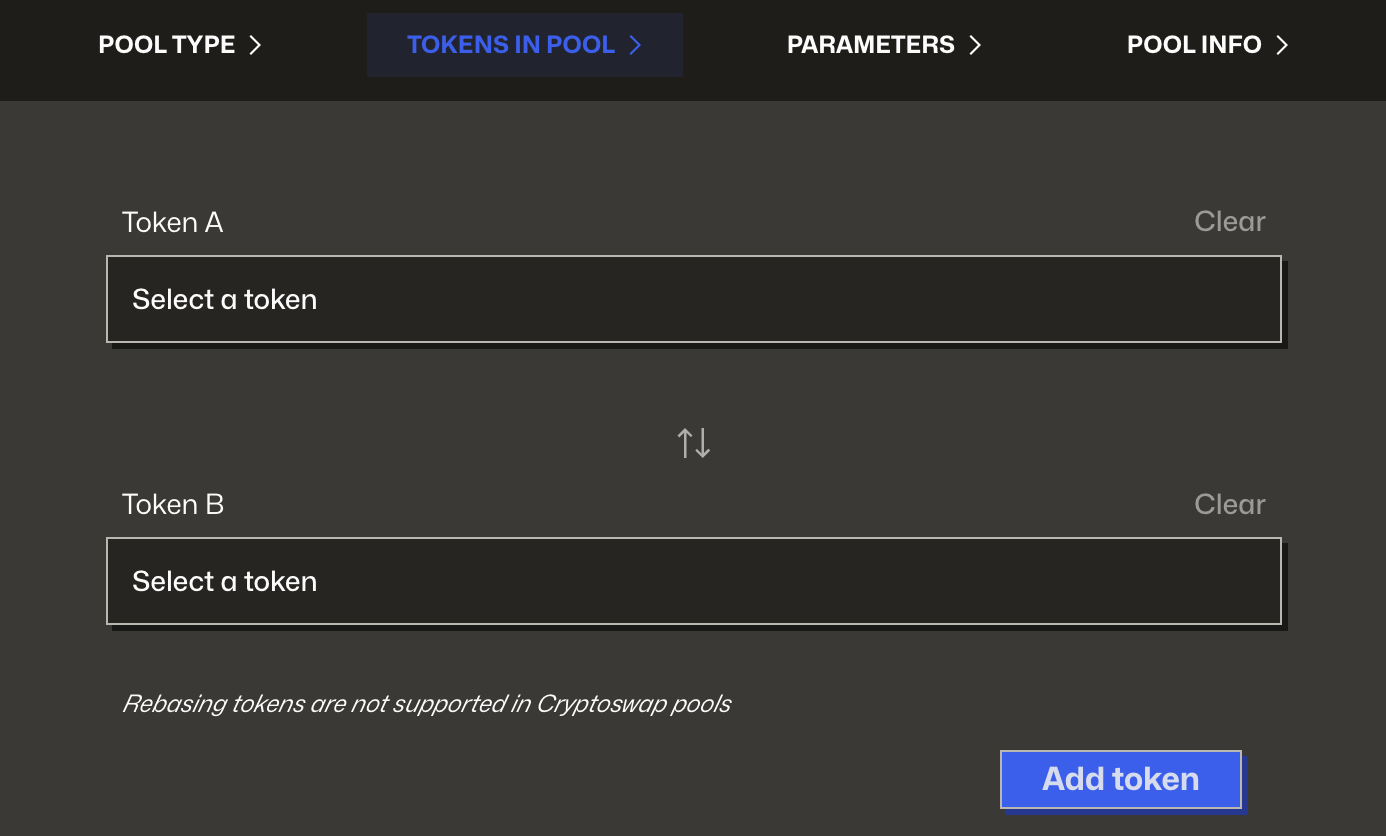Click the chevron beside Parameters

pyautogui.click(x=975, y=45)
